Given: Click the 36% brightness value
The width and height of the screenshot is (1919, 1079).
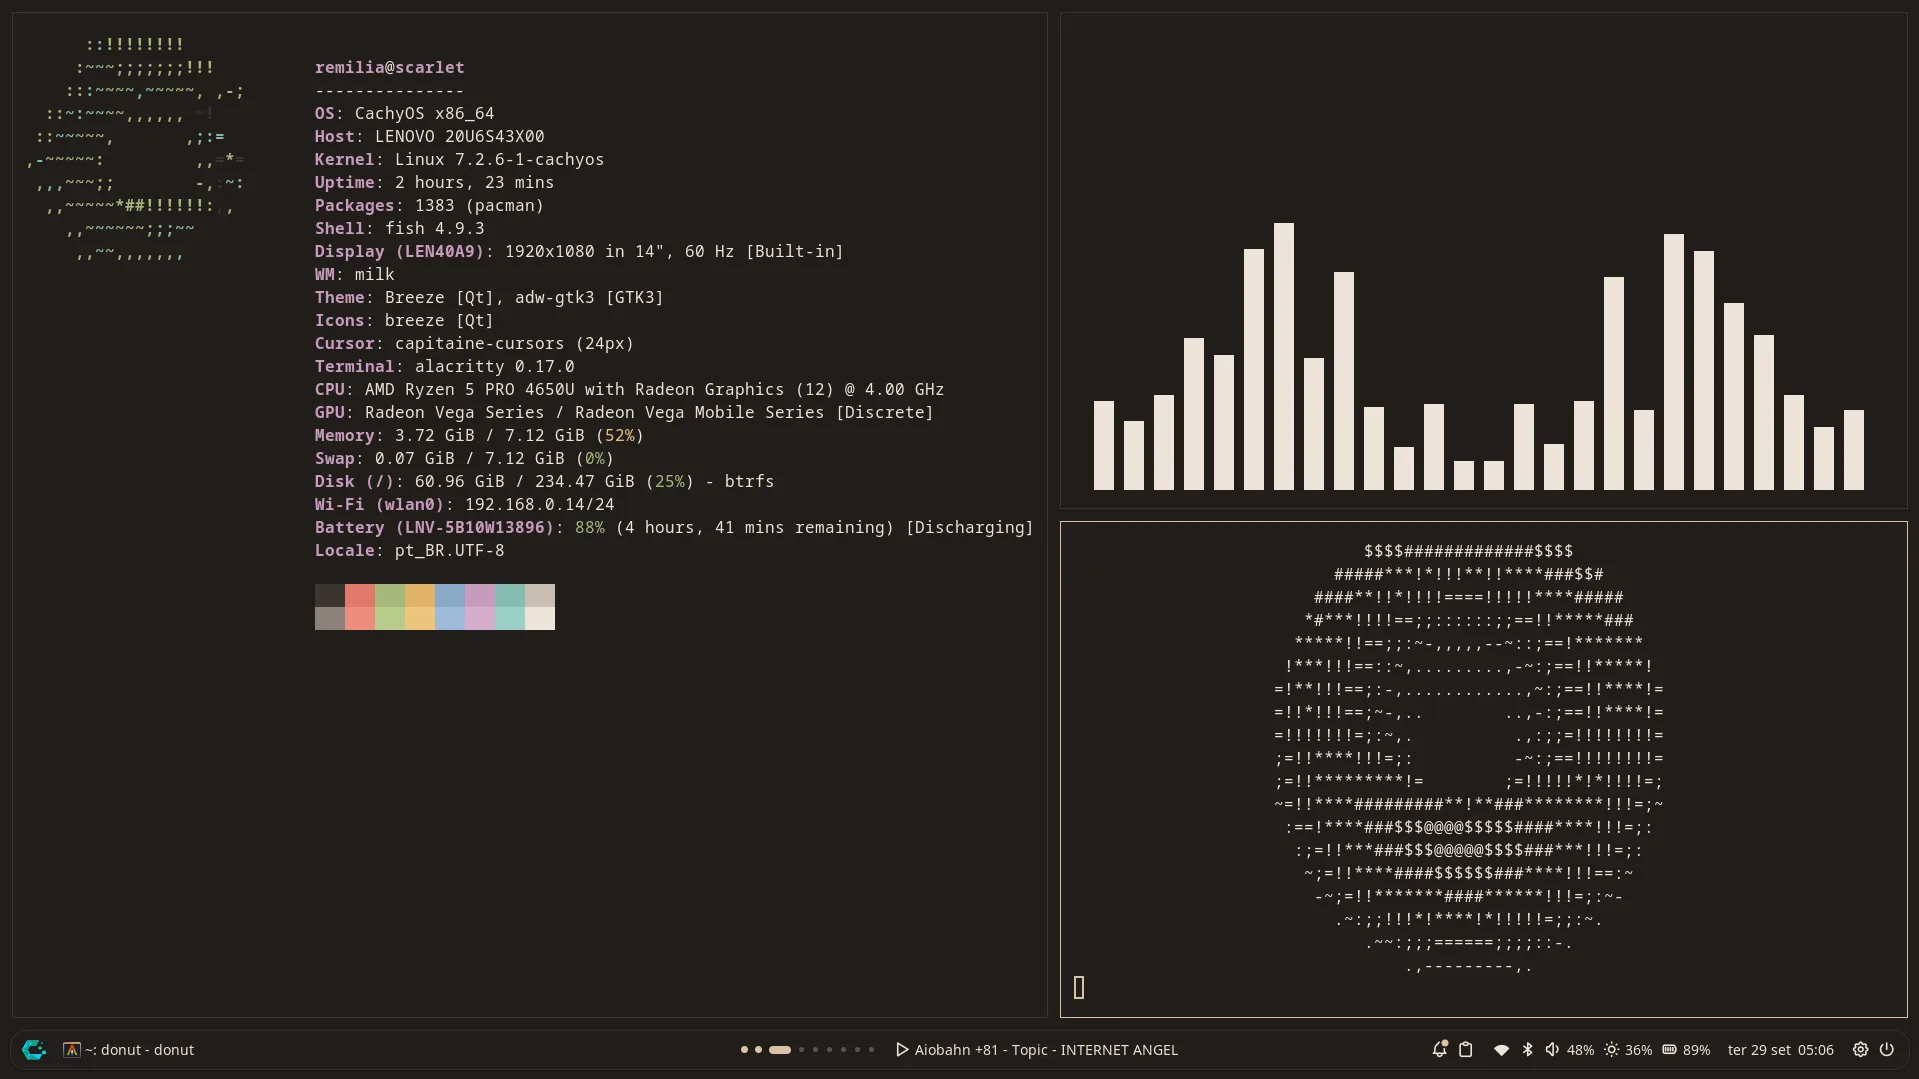Looking at the screenshot, I should click(x=1638, y=1050).
